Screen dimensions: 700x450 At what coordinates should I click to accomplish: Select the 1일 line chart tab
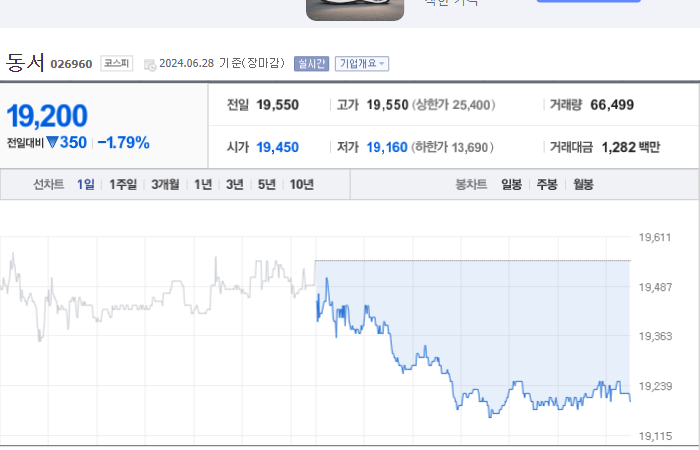pyautogui.click(x=86, y=184)
